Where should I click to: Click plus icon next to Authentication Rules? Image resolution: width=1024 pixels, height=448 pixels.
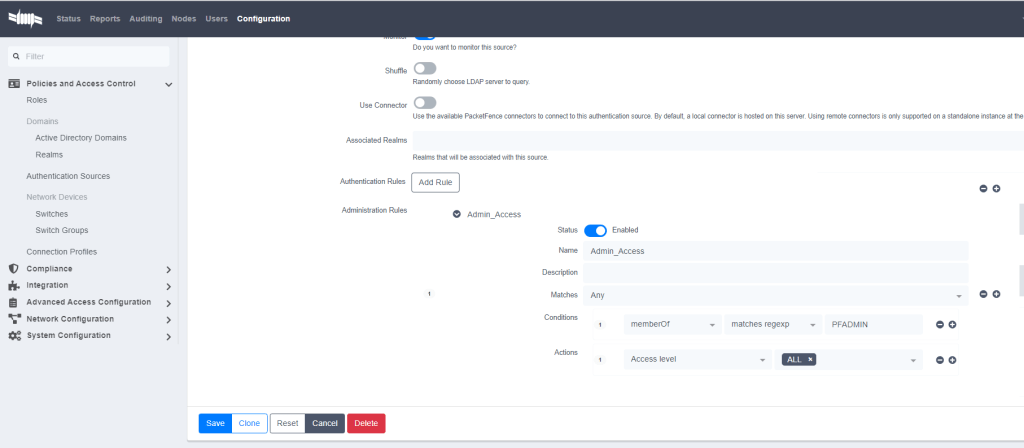[x=996, y=188]
